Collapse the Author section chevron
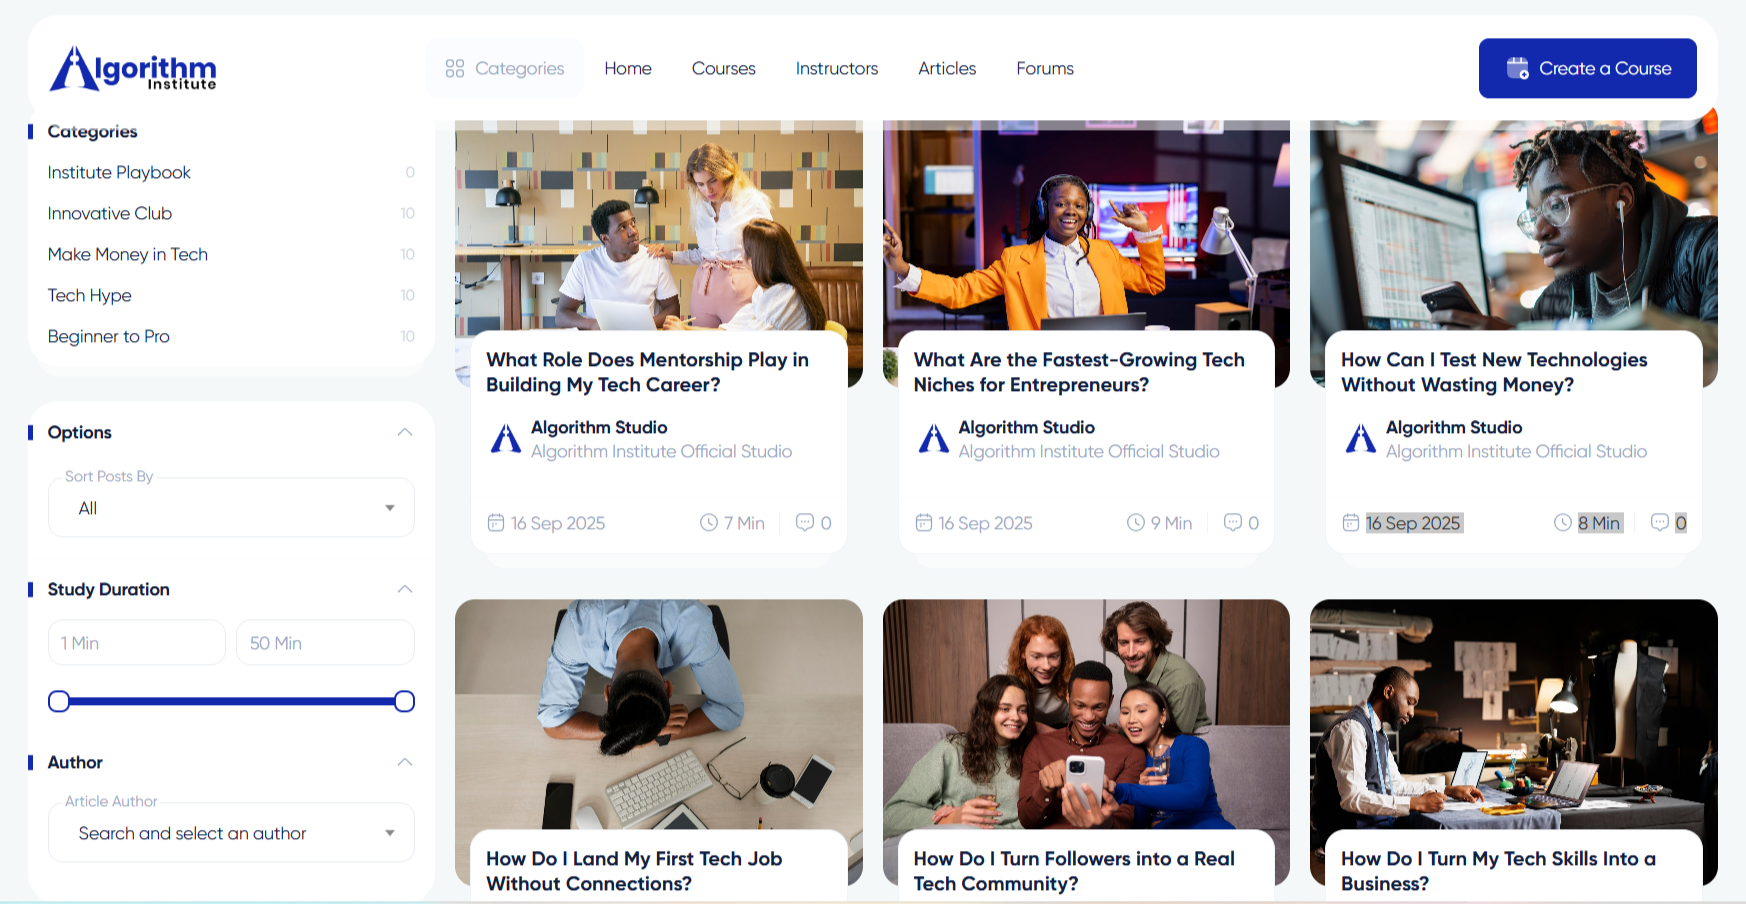 click(405, 762)
